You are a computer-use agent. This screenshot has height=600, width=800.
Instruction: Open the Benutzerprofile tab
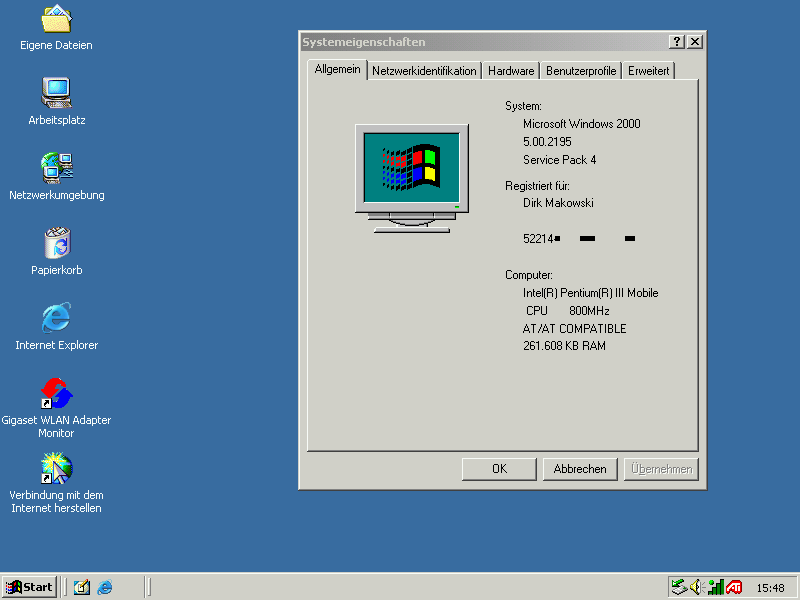pos(581,71)
